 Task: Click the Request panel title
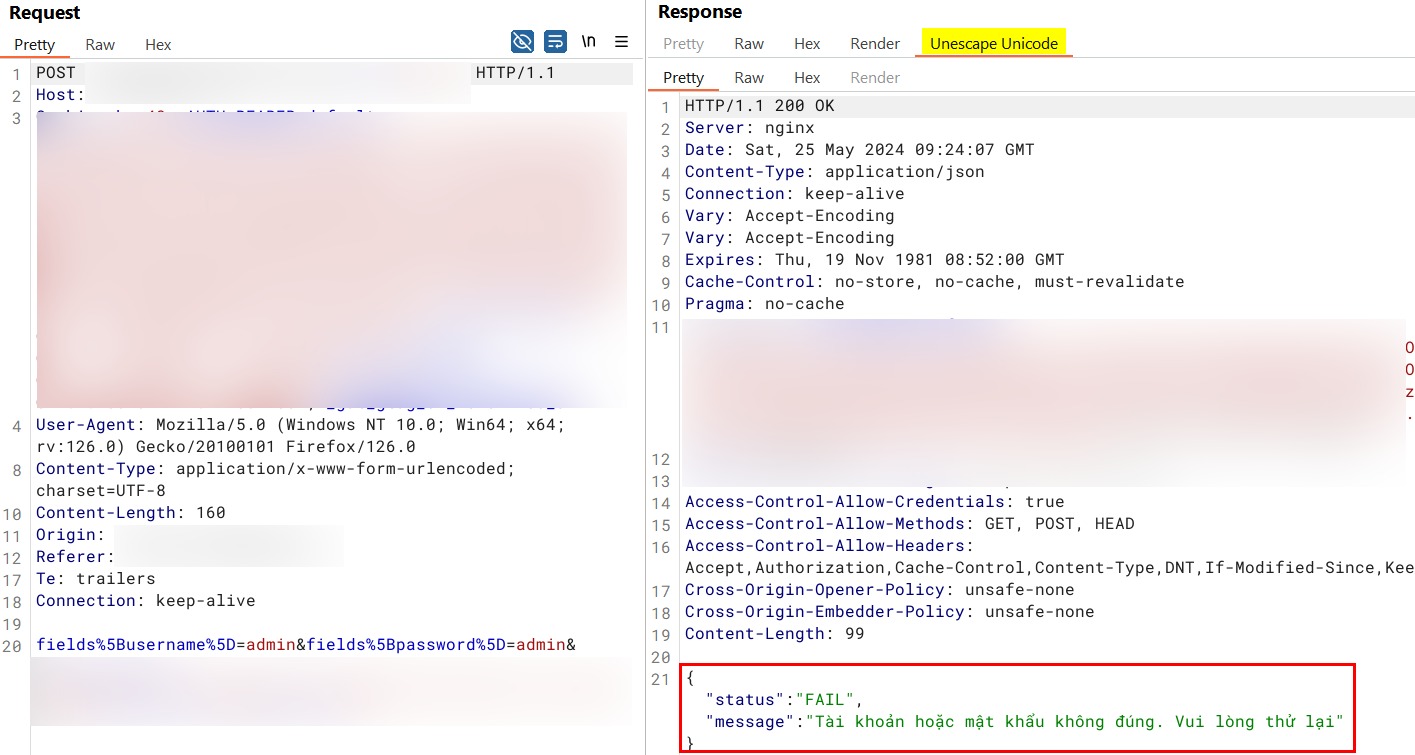45,13
